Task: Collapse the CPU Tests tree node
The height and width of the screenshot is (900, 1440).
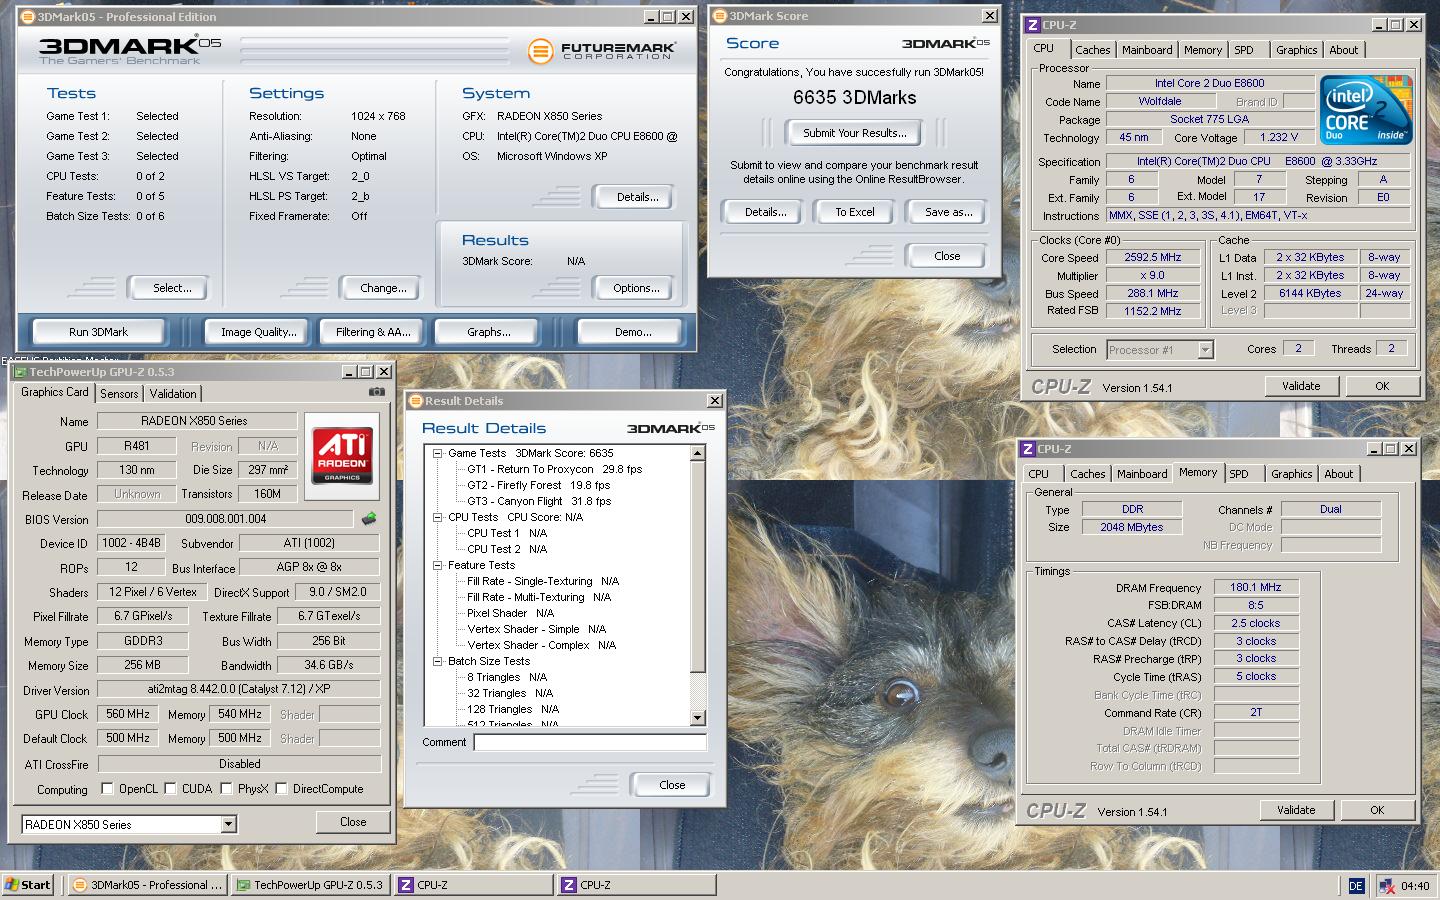Action: click(437, 517)
